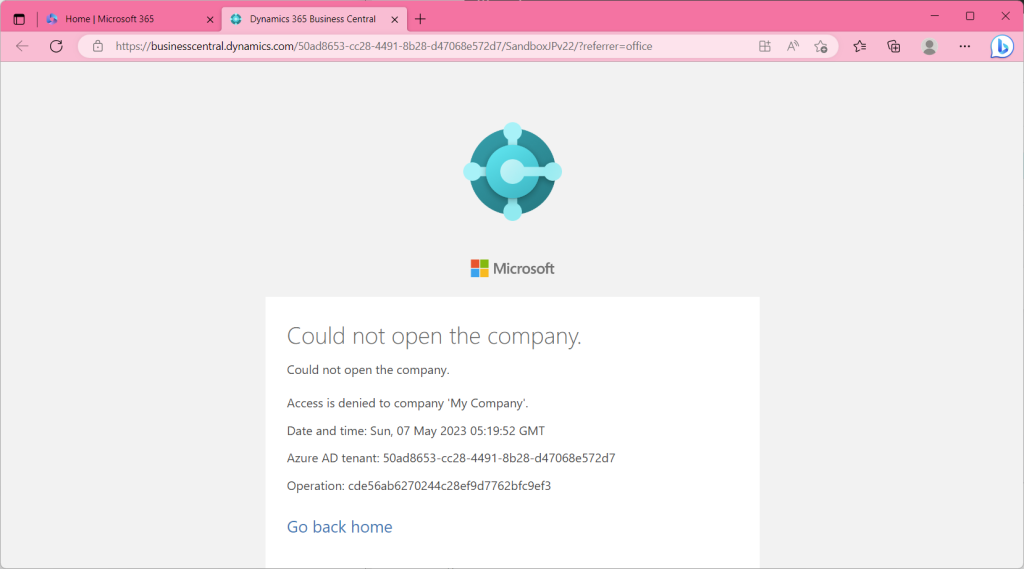Minimize the browser window

point(935,16)
